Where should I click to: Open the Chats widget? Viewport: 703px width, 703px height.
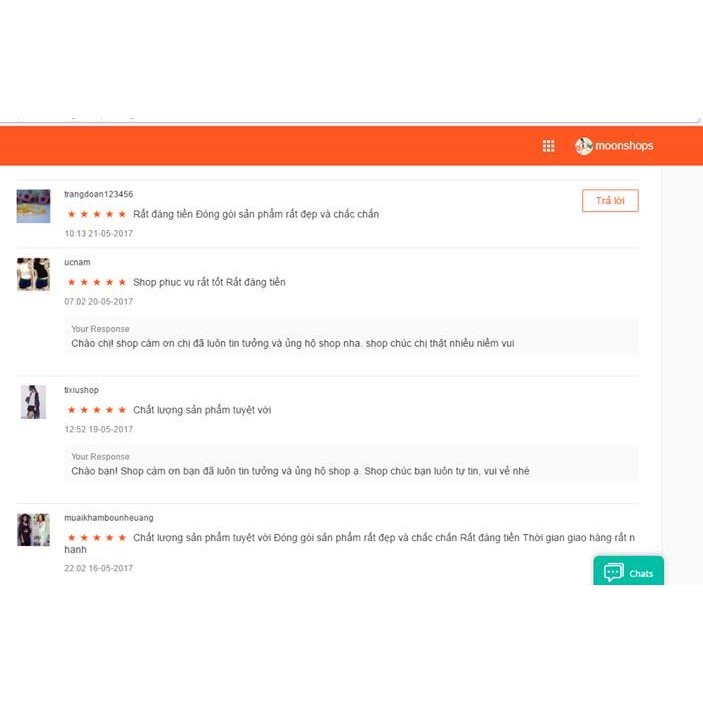point(629,572)
